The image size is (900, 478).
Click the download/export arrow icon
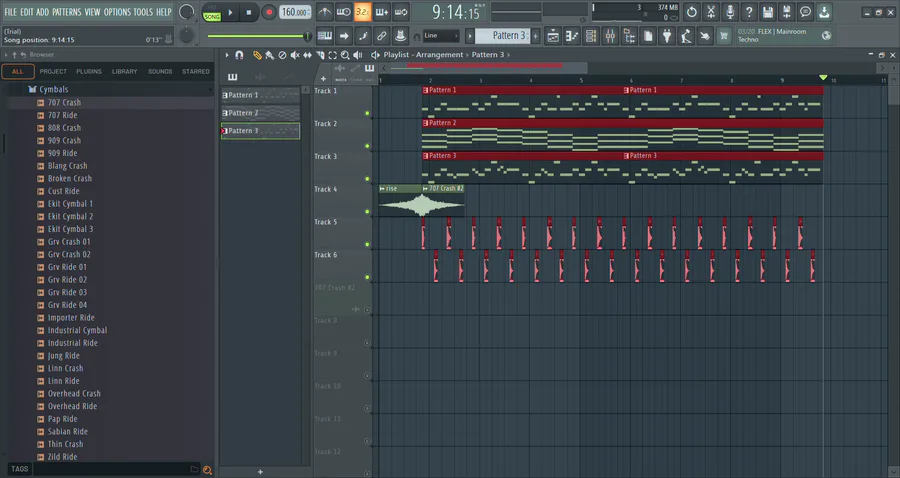tap(824, 11)
